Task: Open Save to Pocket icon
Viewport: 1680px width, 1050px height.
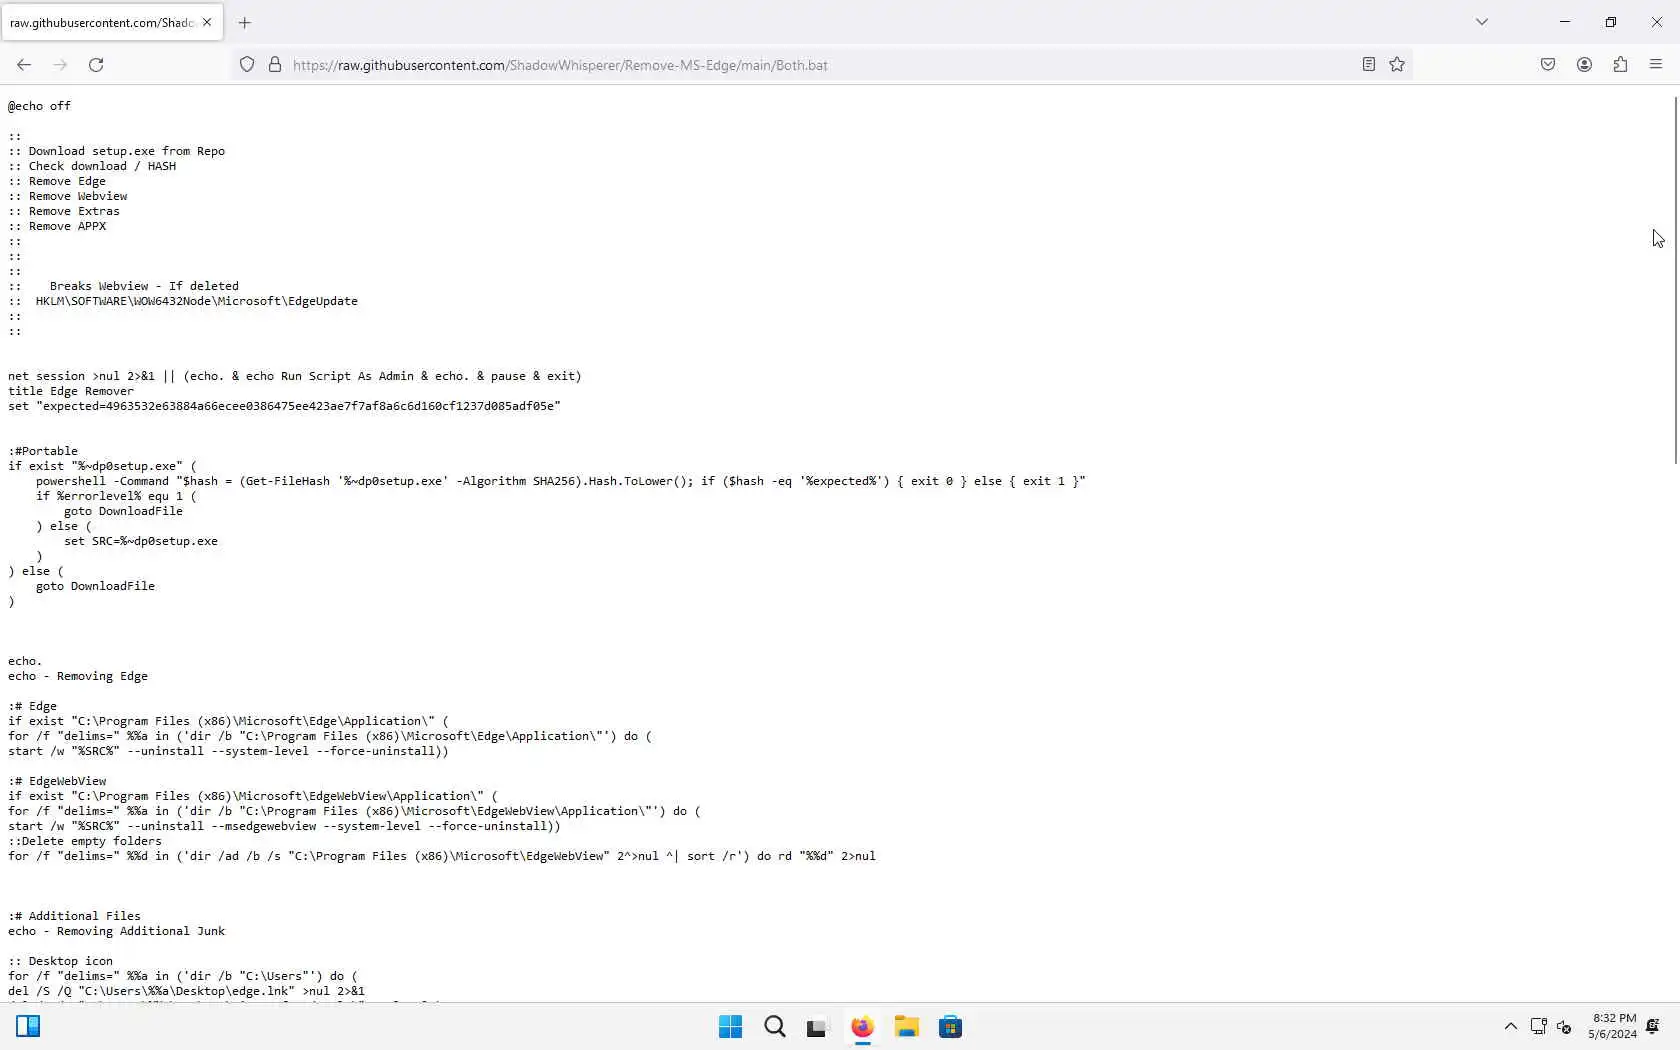Action: [1548, 65]
